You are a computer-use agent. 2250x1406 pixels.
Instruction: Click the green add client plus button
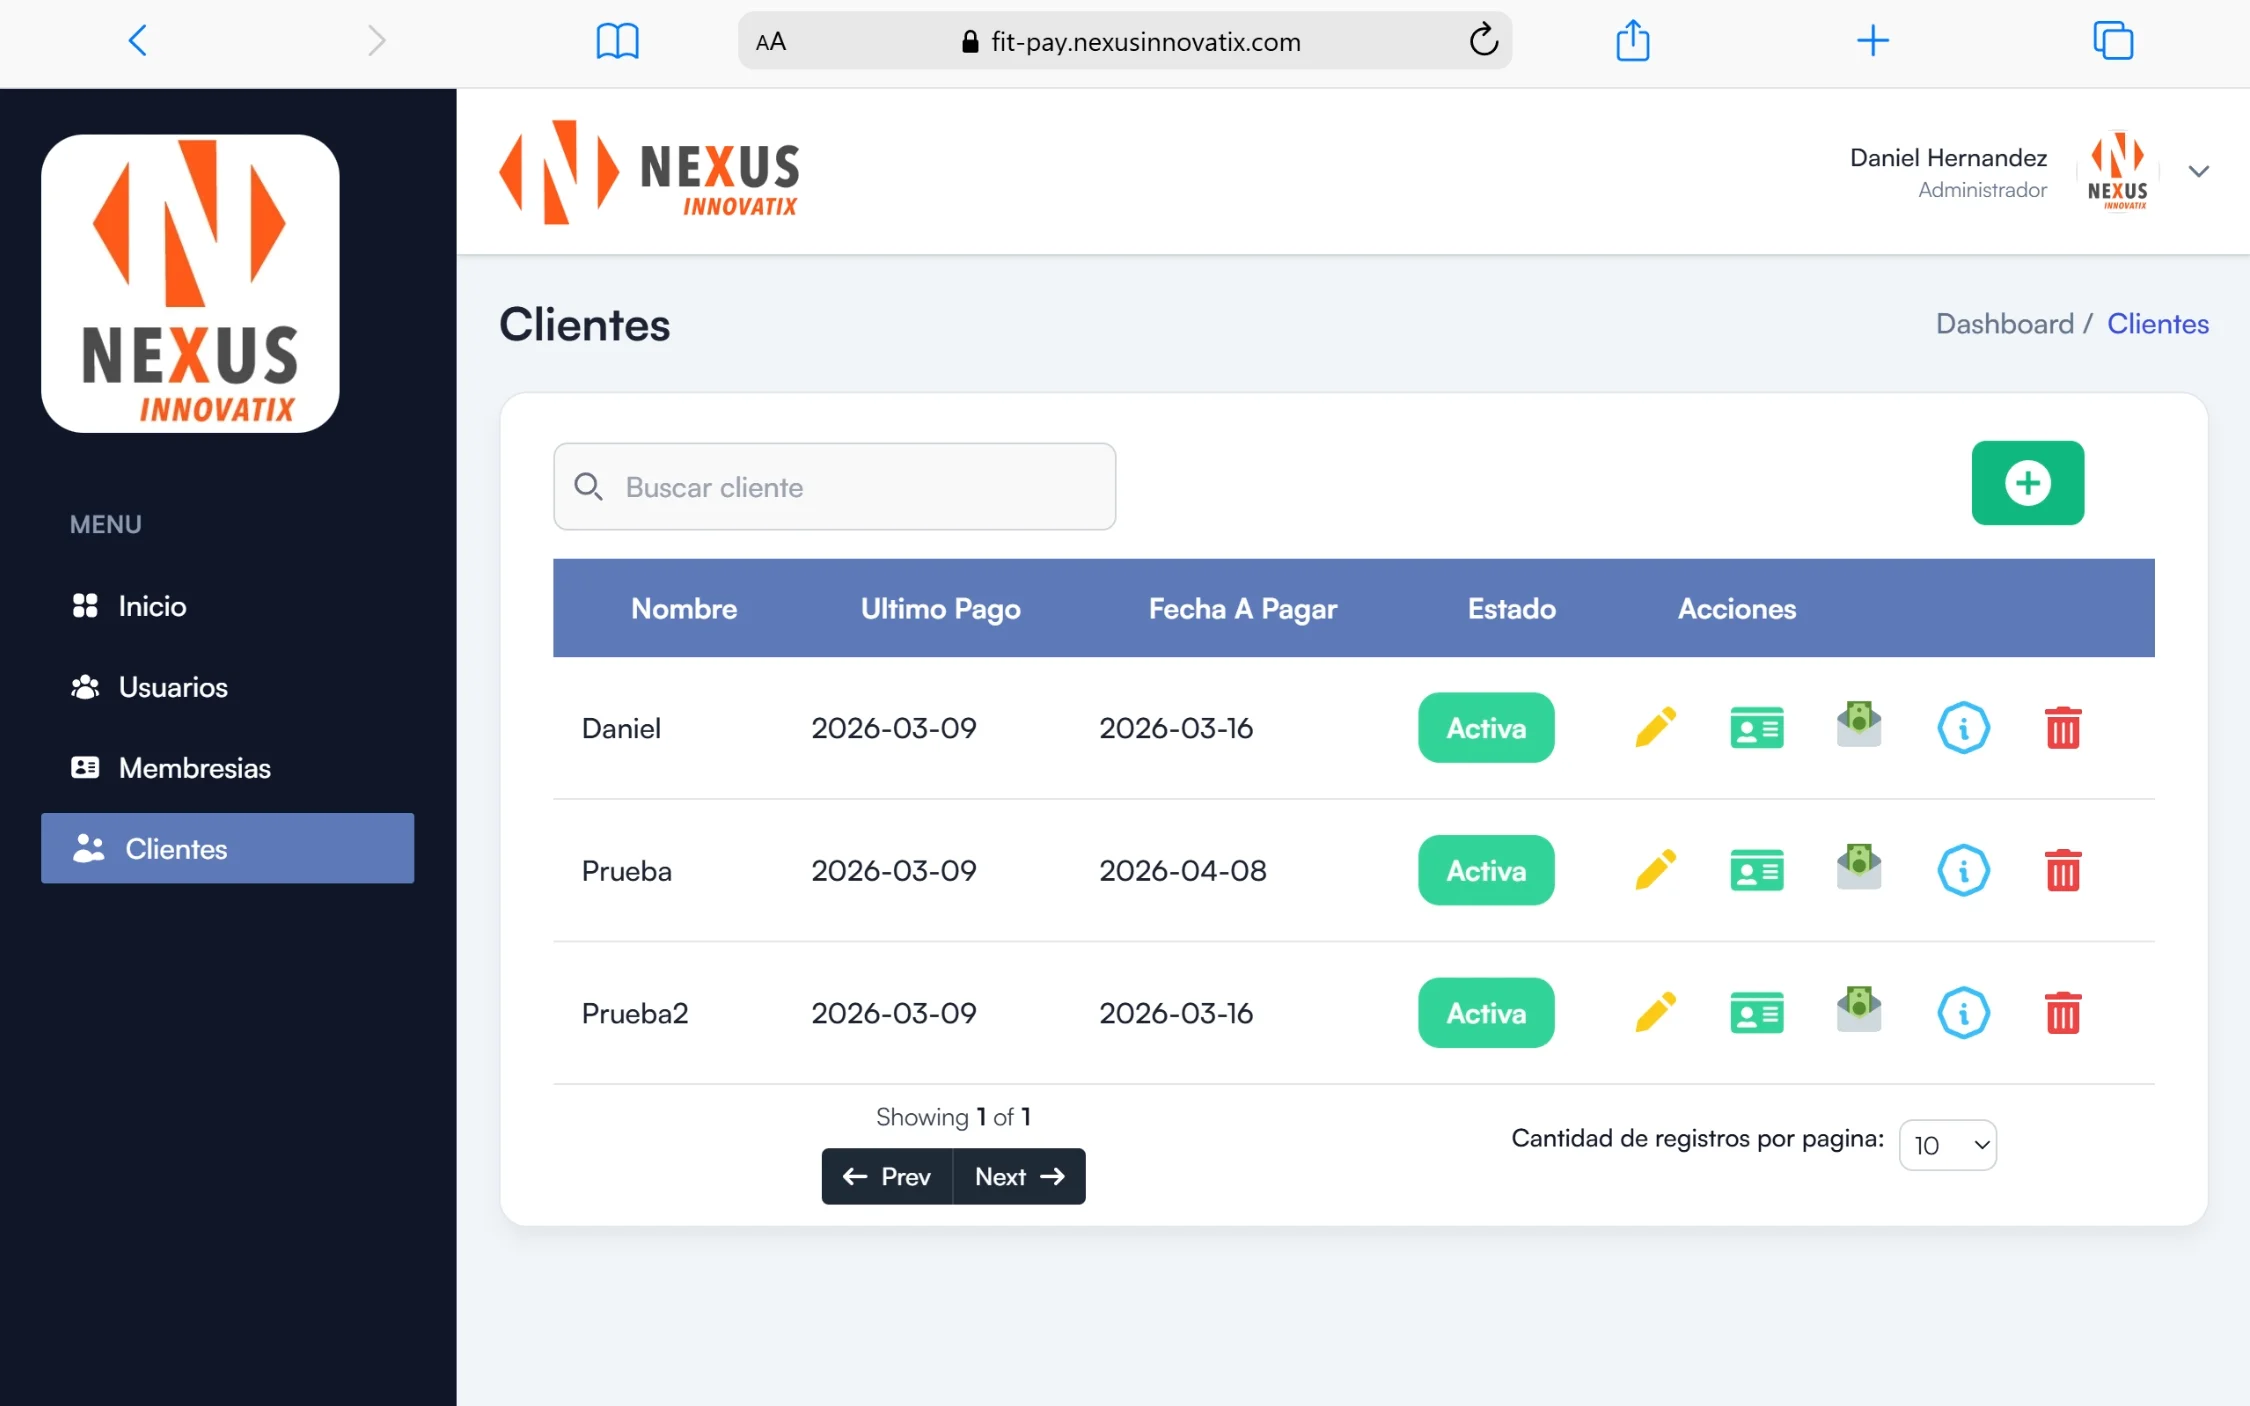2027,483
